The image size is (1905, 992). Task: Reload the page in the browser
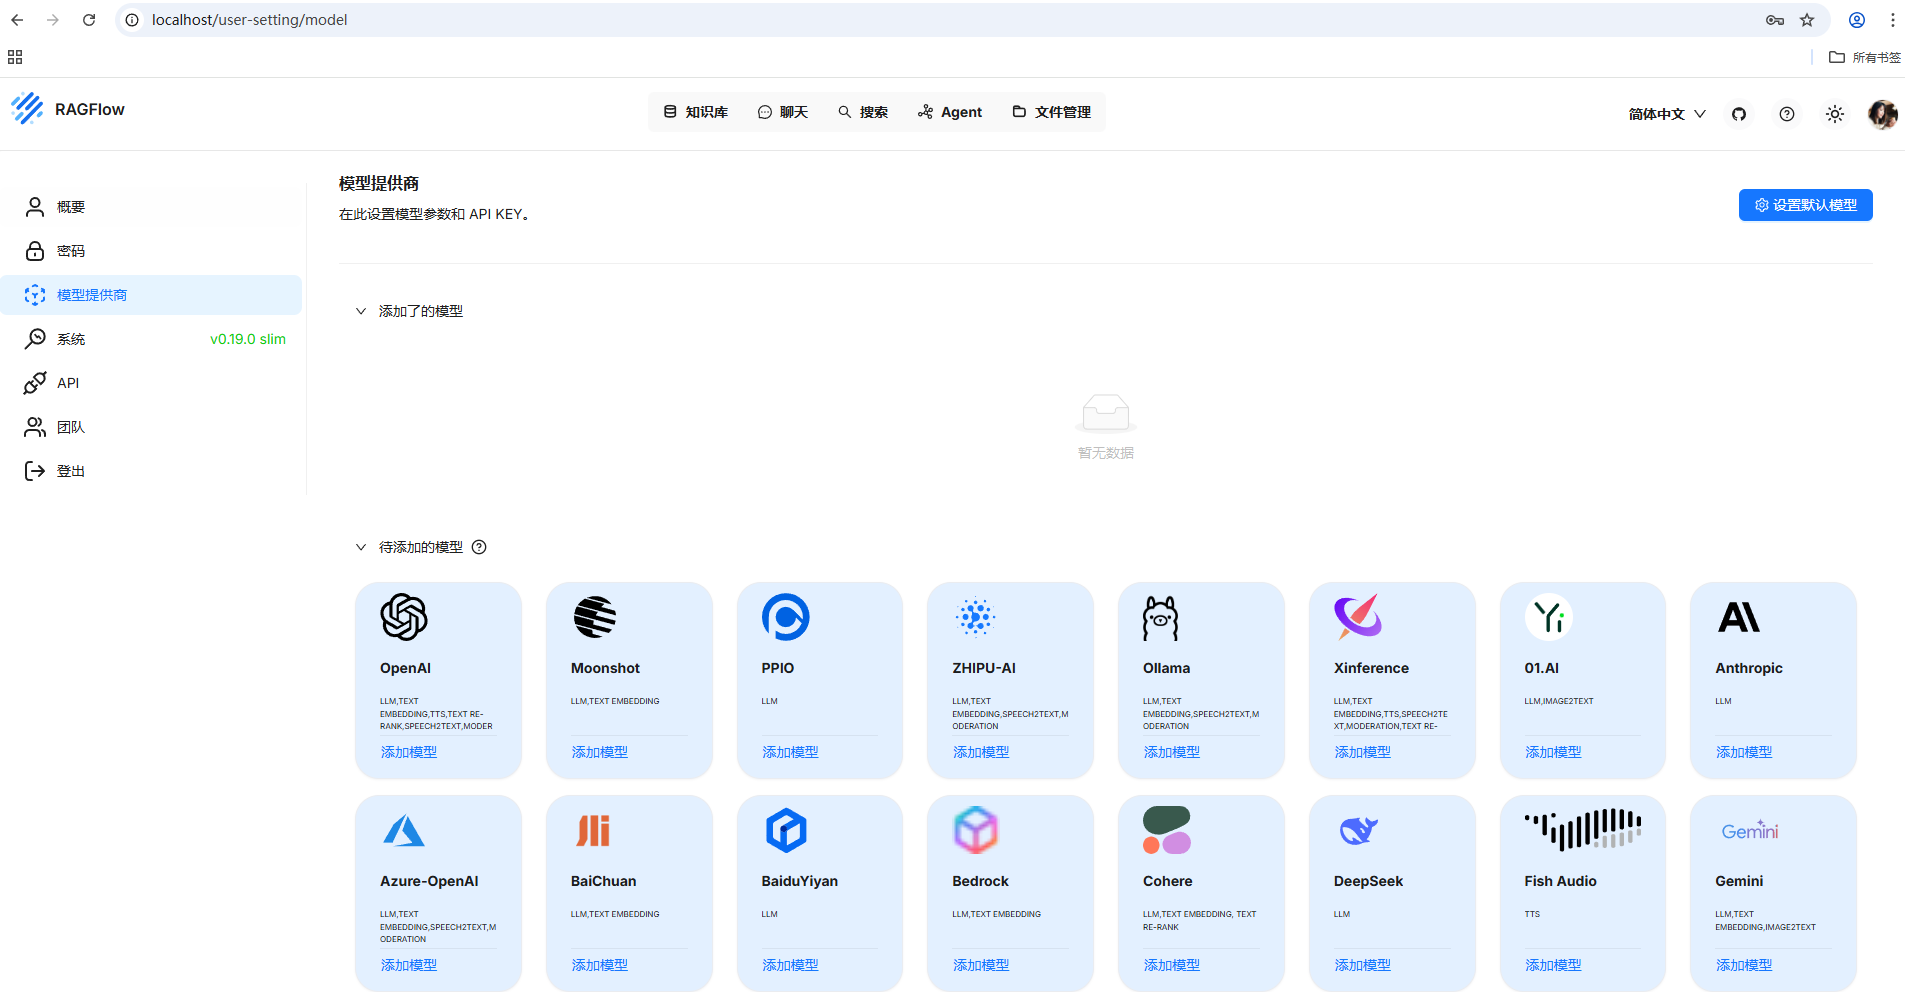pos(89,20)
